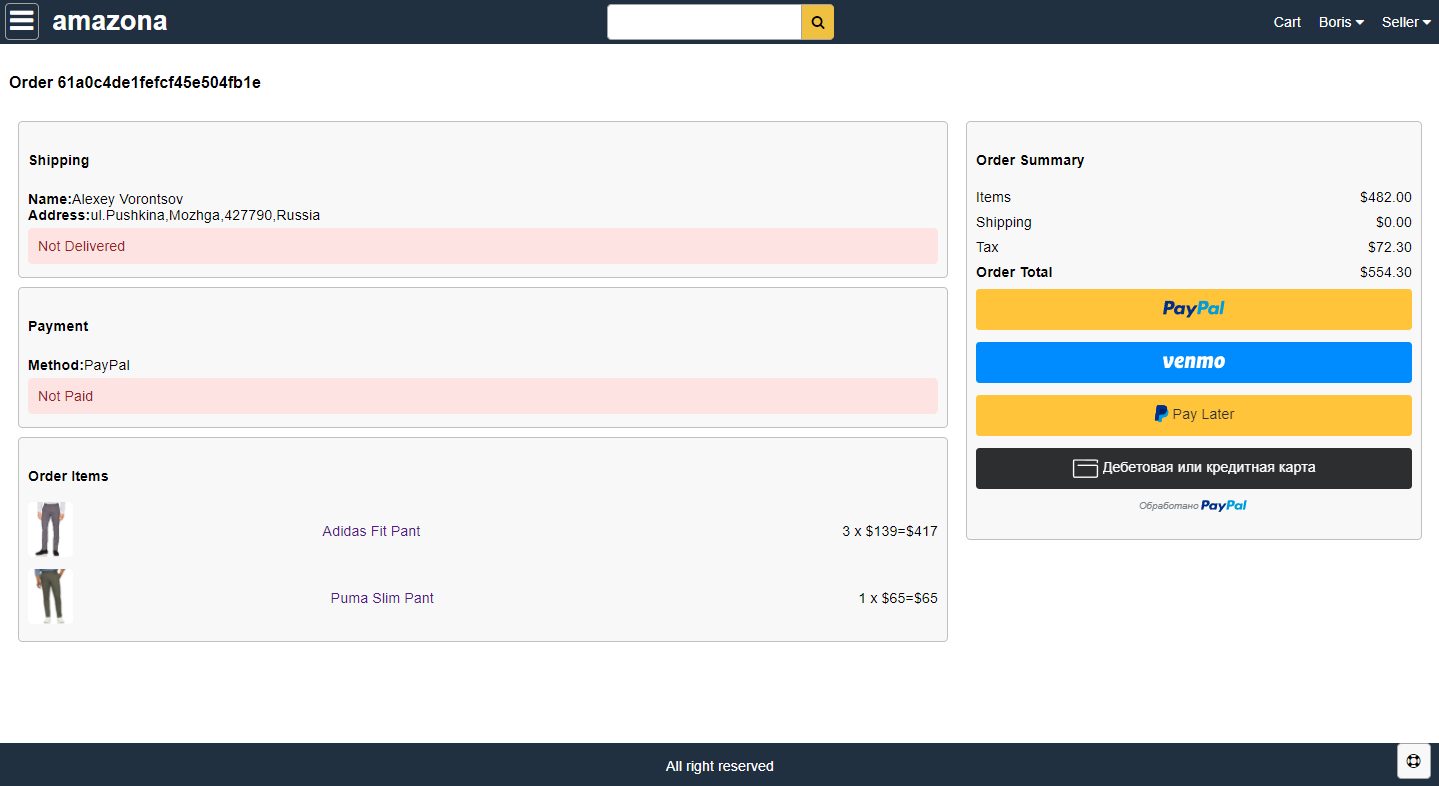
Task: Click the Not Paid status banner
Action: pyautogui.click(x=482, y=396)
